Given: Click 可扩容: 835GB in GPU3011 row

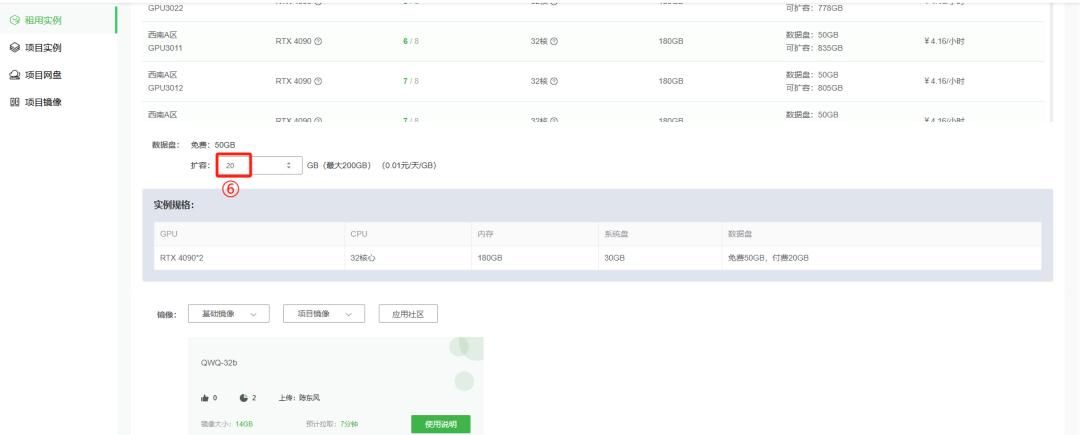Looking at the screenshot, I should point(814,48).
